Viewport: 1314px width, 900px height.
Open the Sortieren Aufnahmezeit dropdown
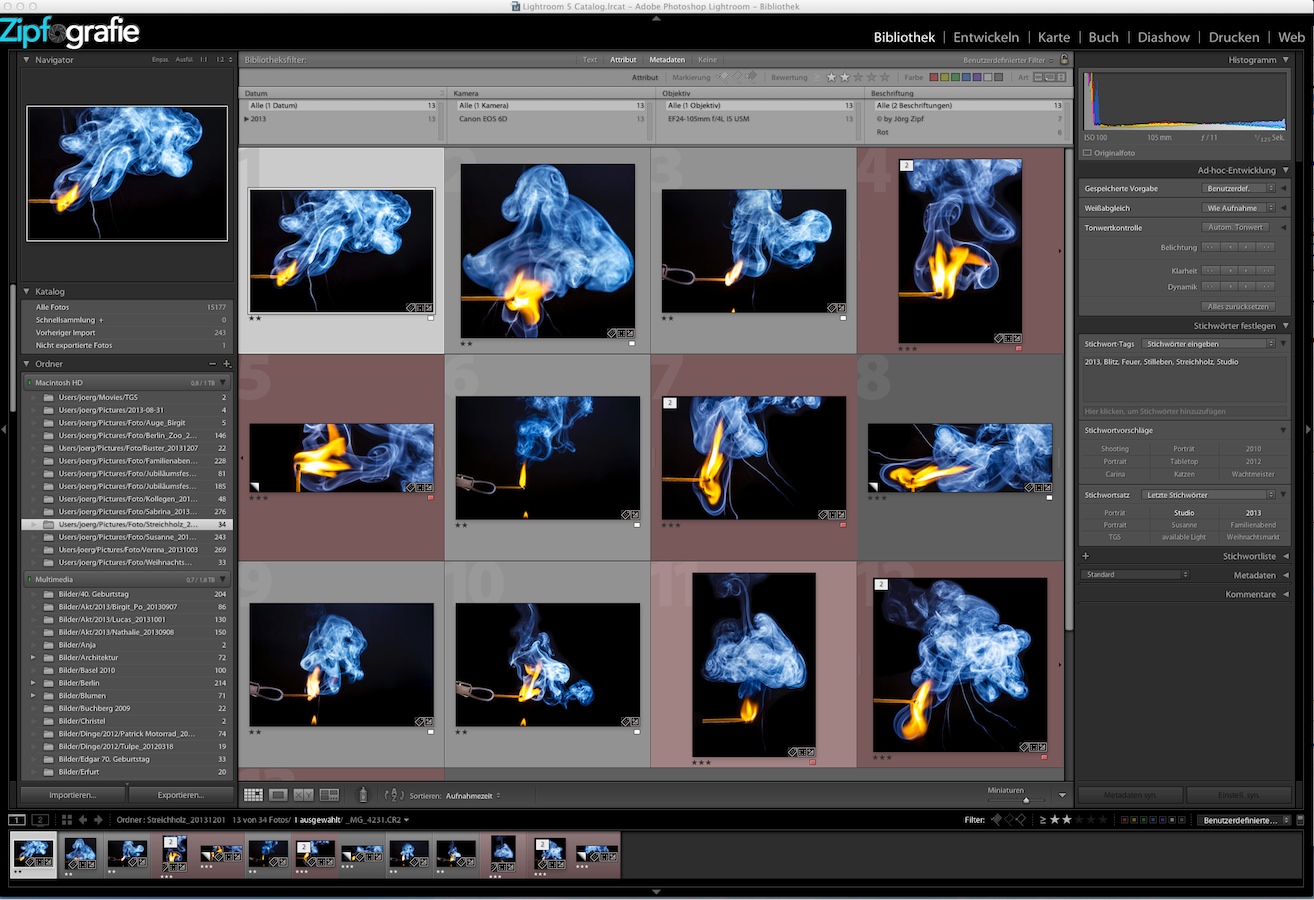473,796
